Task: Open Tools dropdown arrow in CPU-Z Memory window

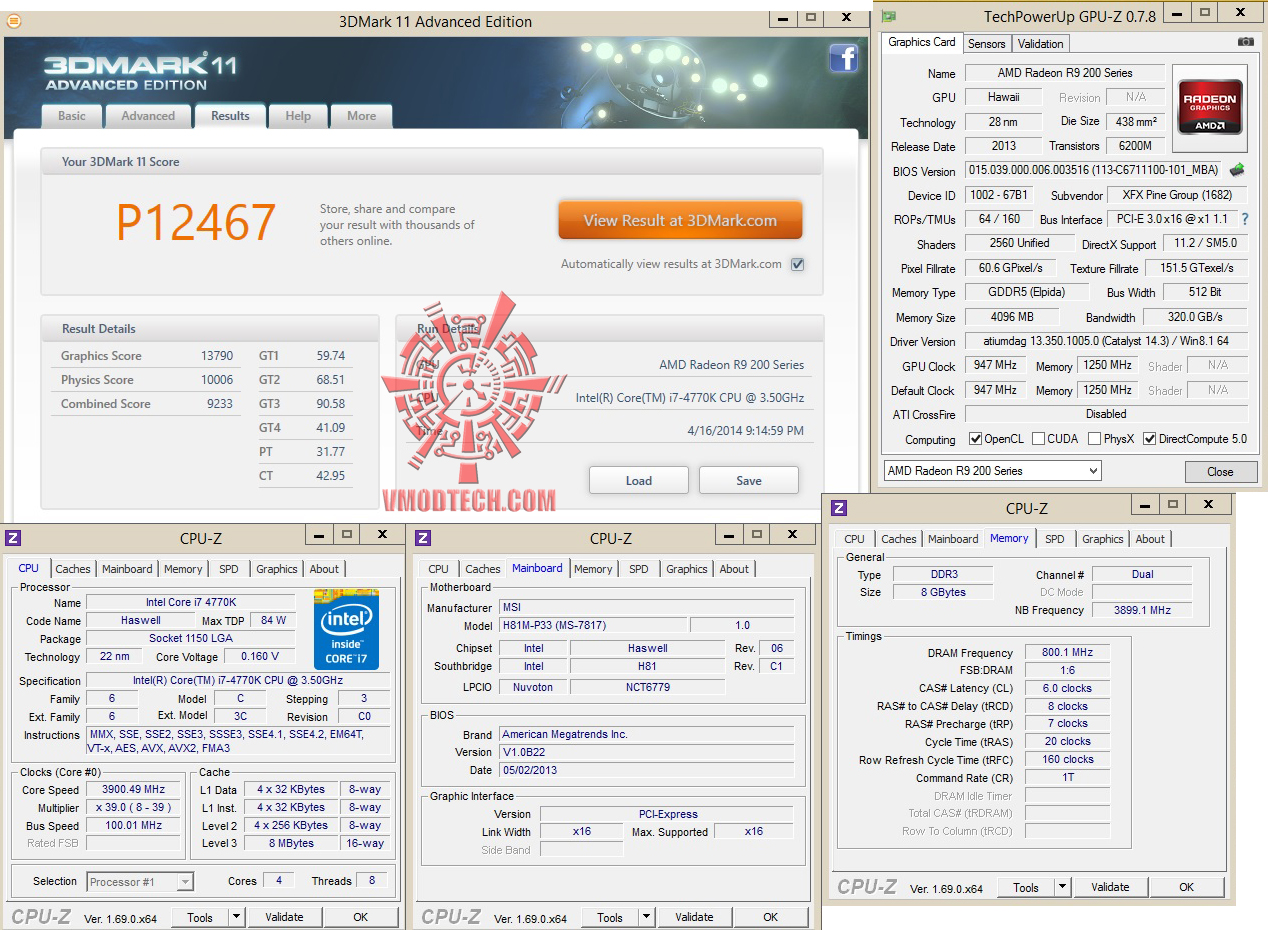Action: point(1062,887)
